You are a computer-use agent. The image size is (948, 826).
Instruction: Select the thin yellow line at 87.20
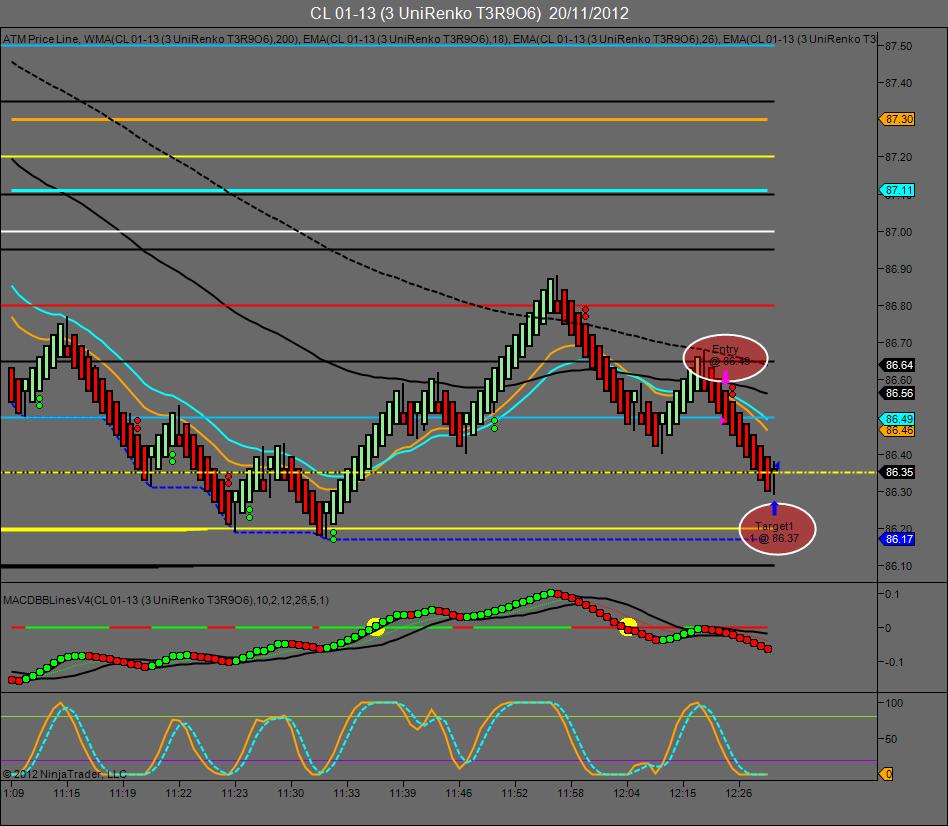point(388,157)
